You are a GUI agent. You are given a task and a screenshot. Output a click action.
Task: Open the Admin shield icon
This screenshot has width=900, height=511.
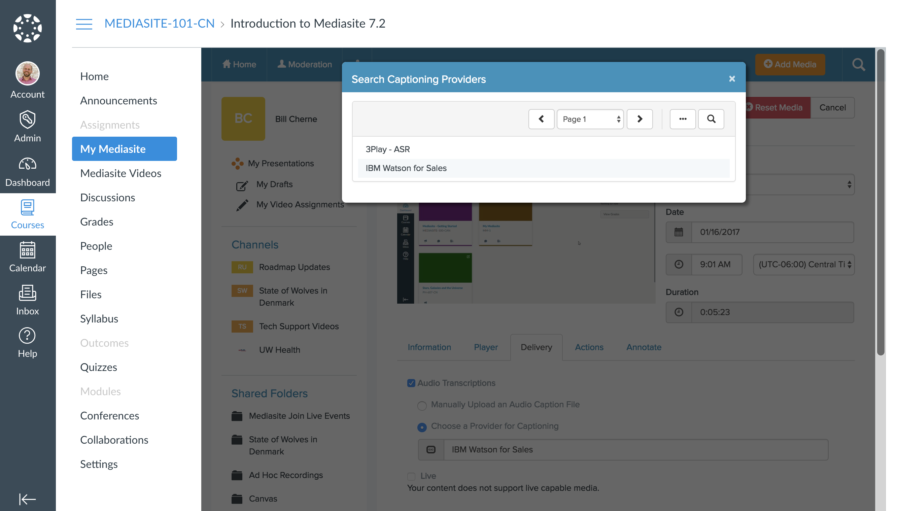pos(28,119)
